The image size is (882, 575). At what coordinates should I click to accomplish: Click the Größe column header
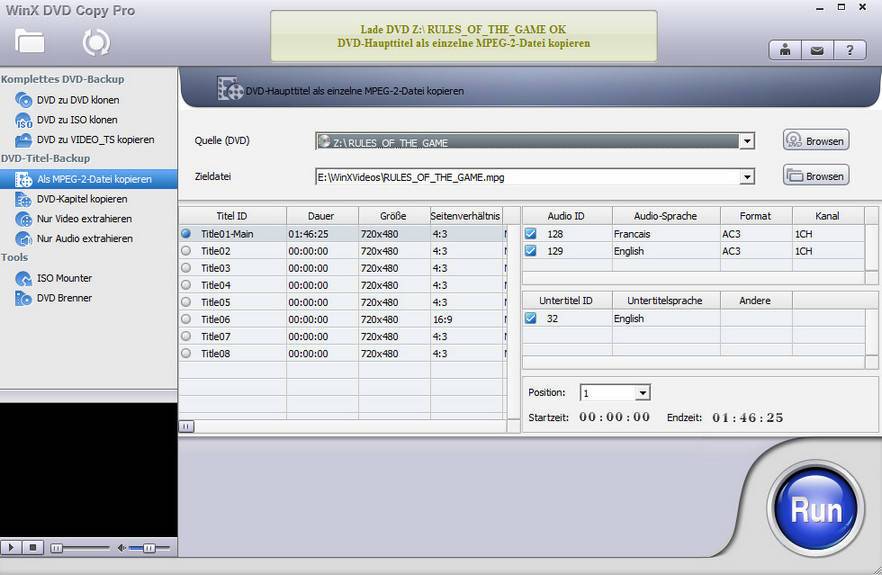click(x=394, y=216)
